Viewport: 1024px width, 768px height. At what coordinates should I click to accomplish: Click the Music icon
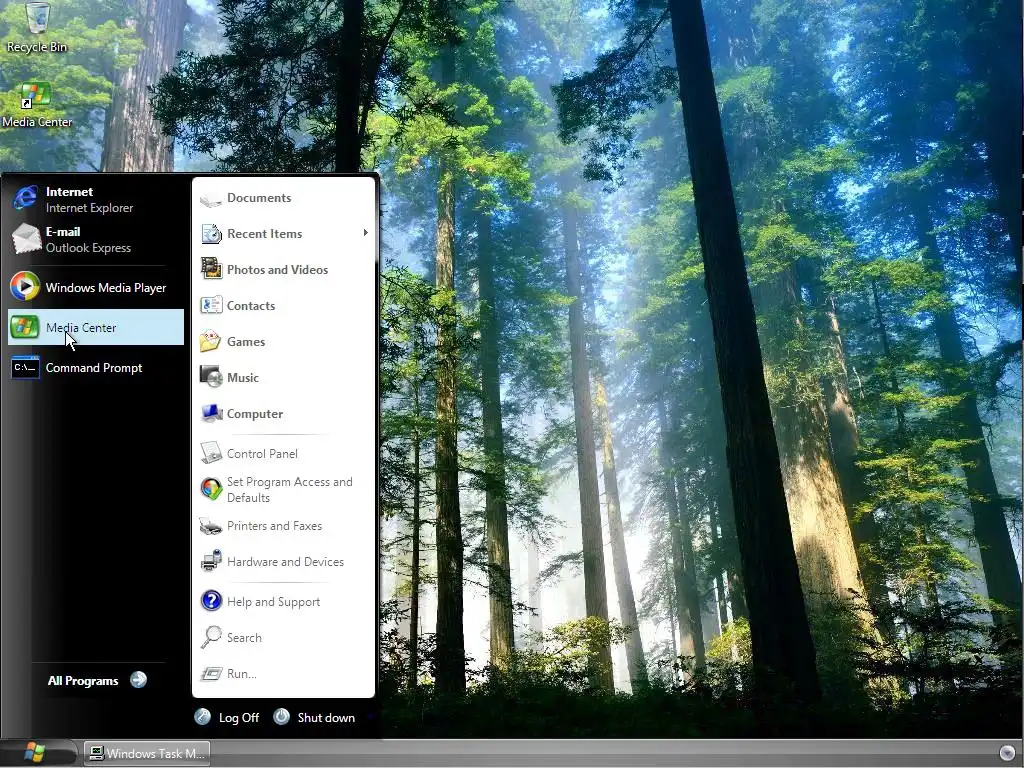[211, 377]
